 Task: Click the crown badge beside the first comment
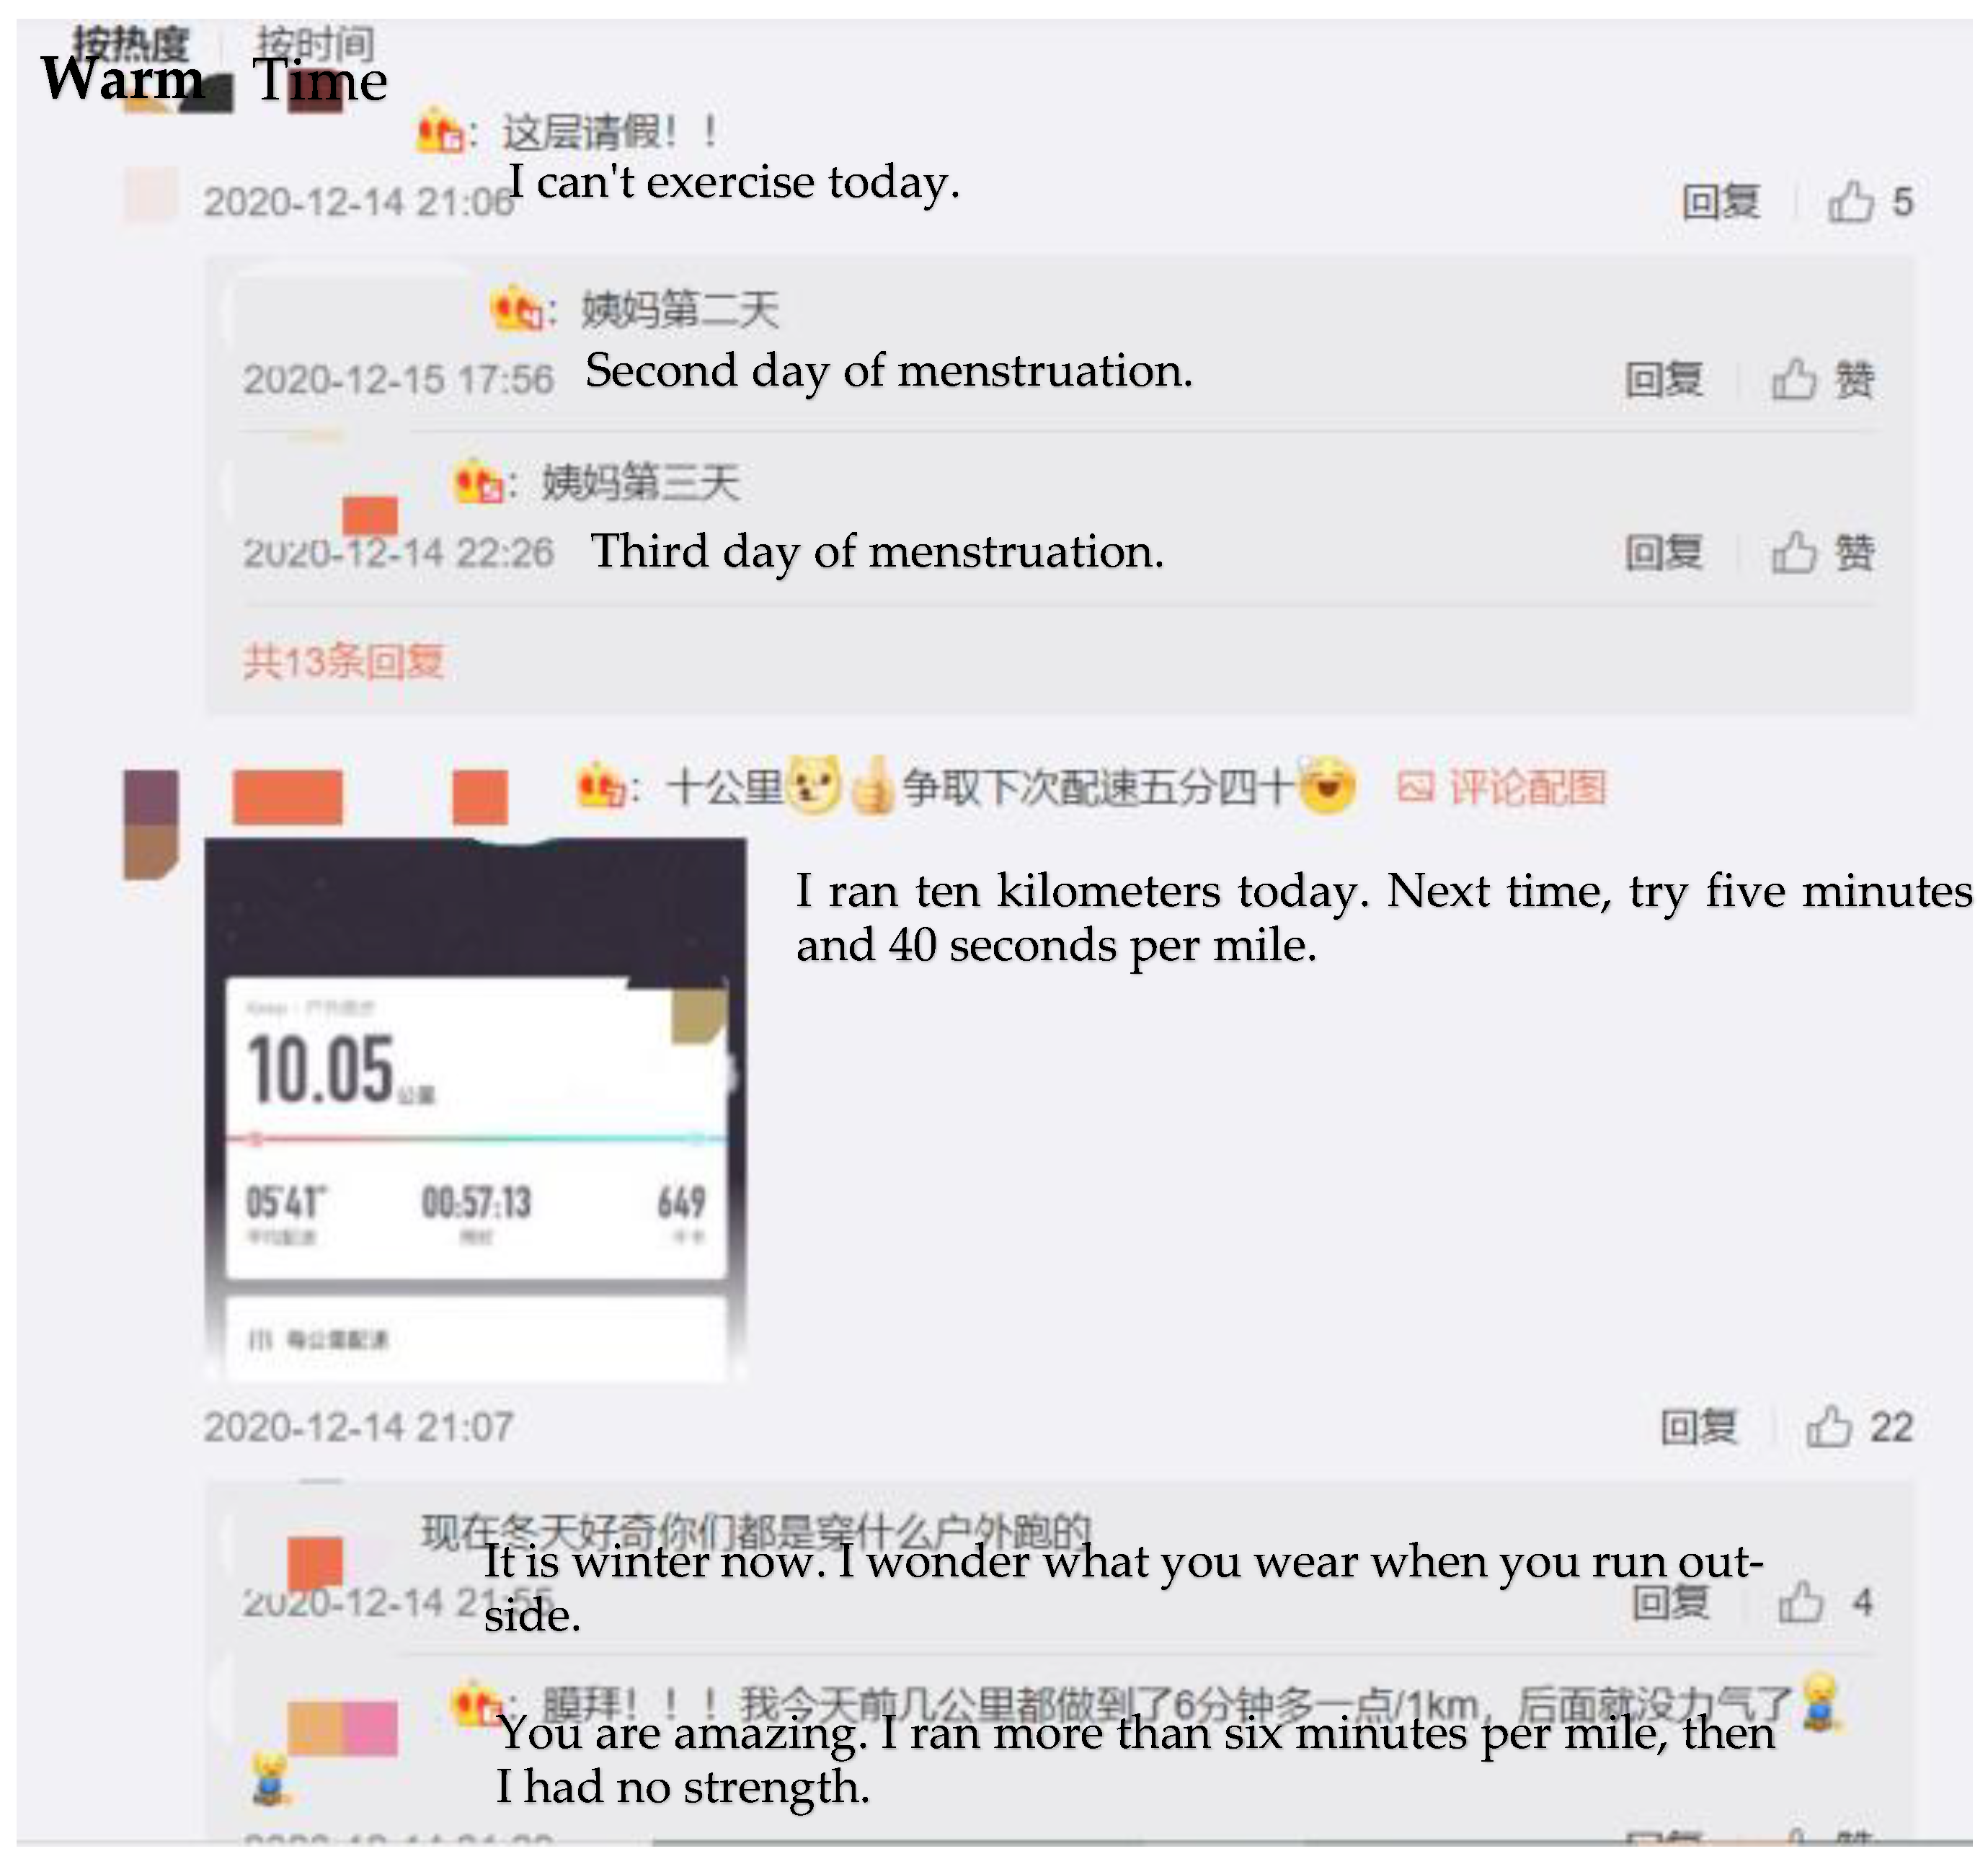pos(440,131)
